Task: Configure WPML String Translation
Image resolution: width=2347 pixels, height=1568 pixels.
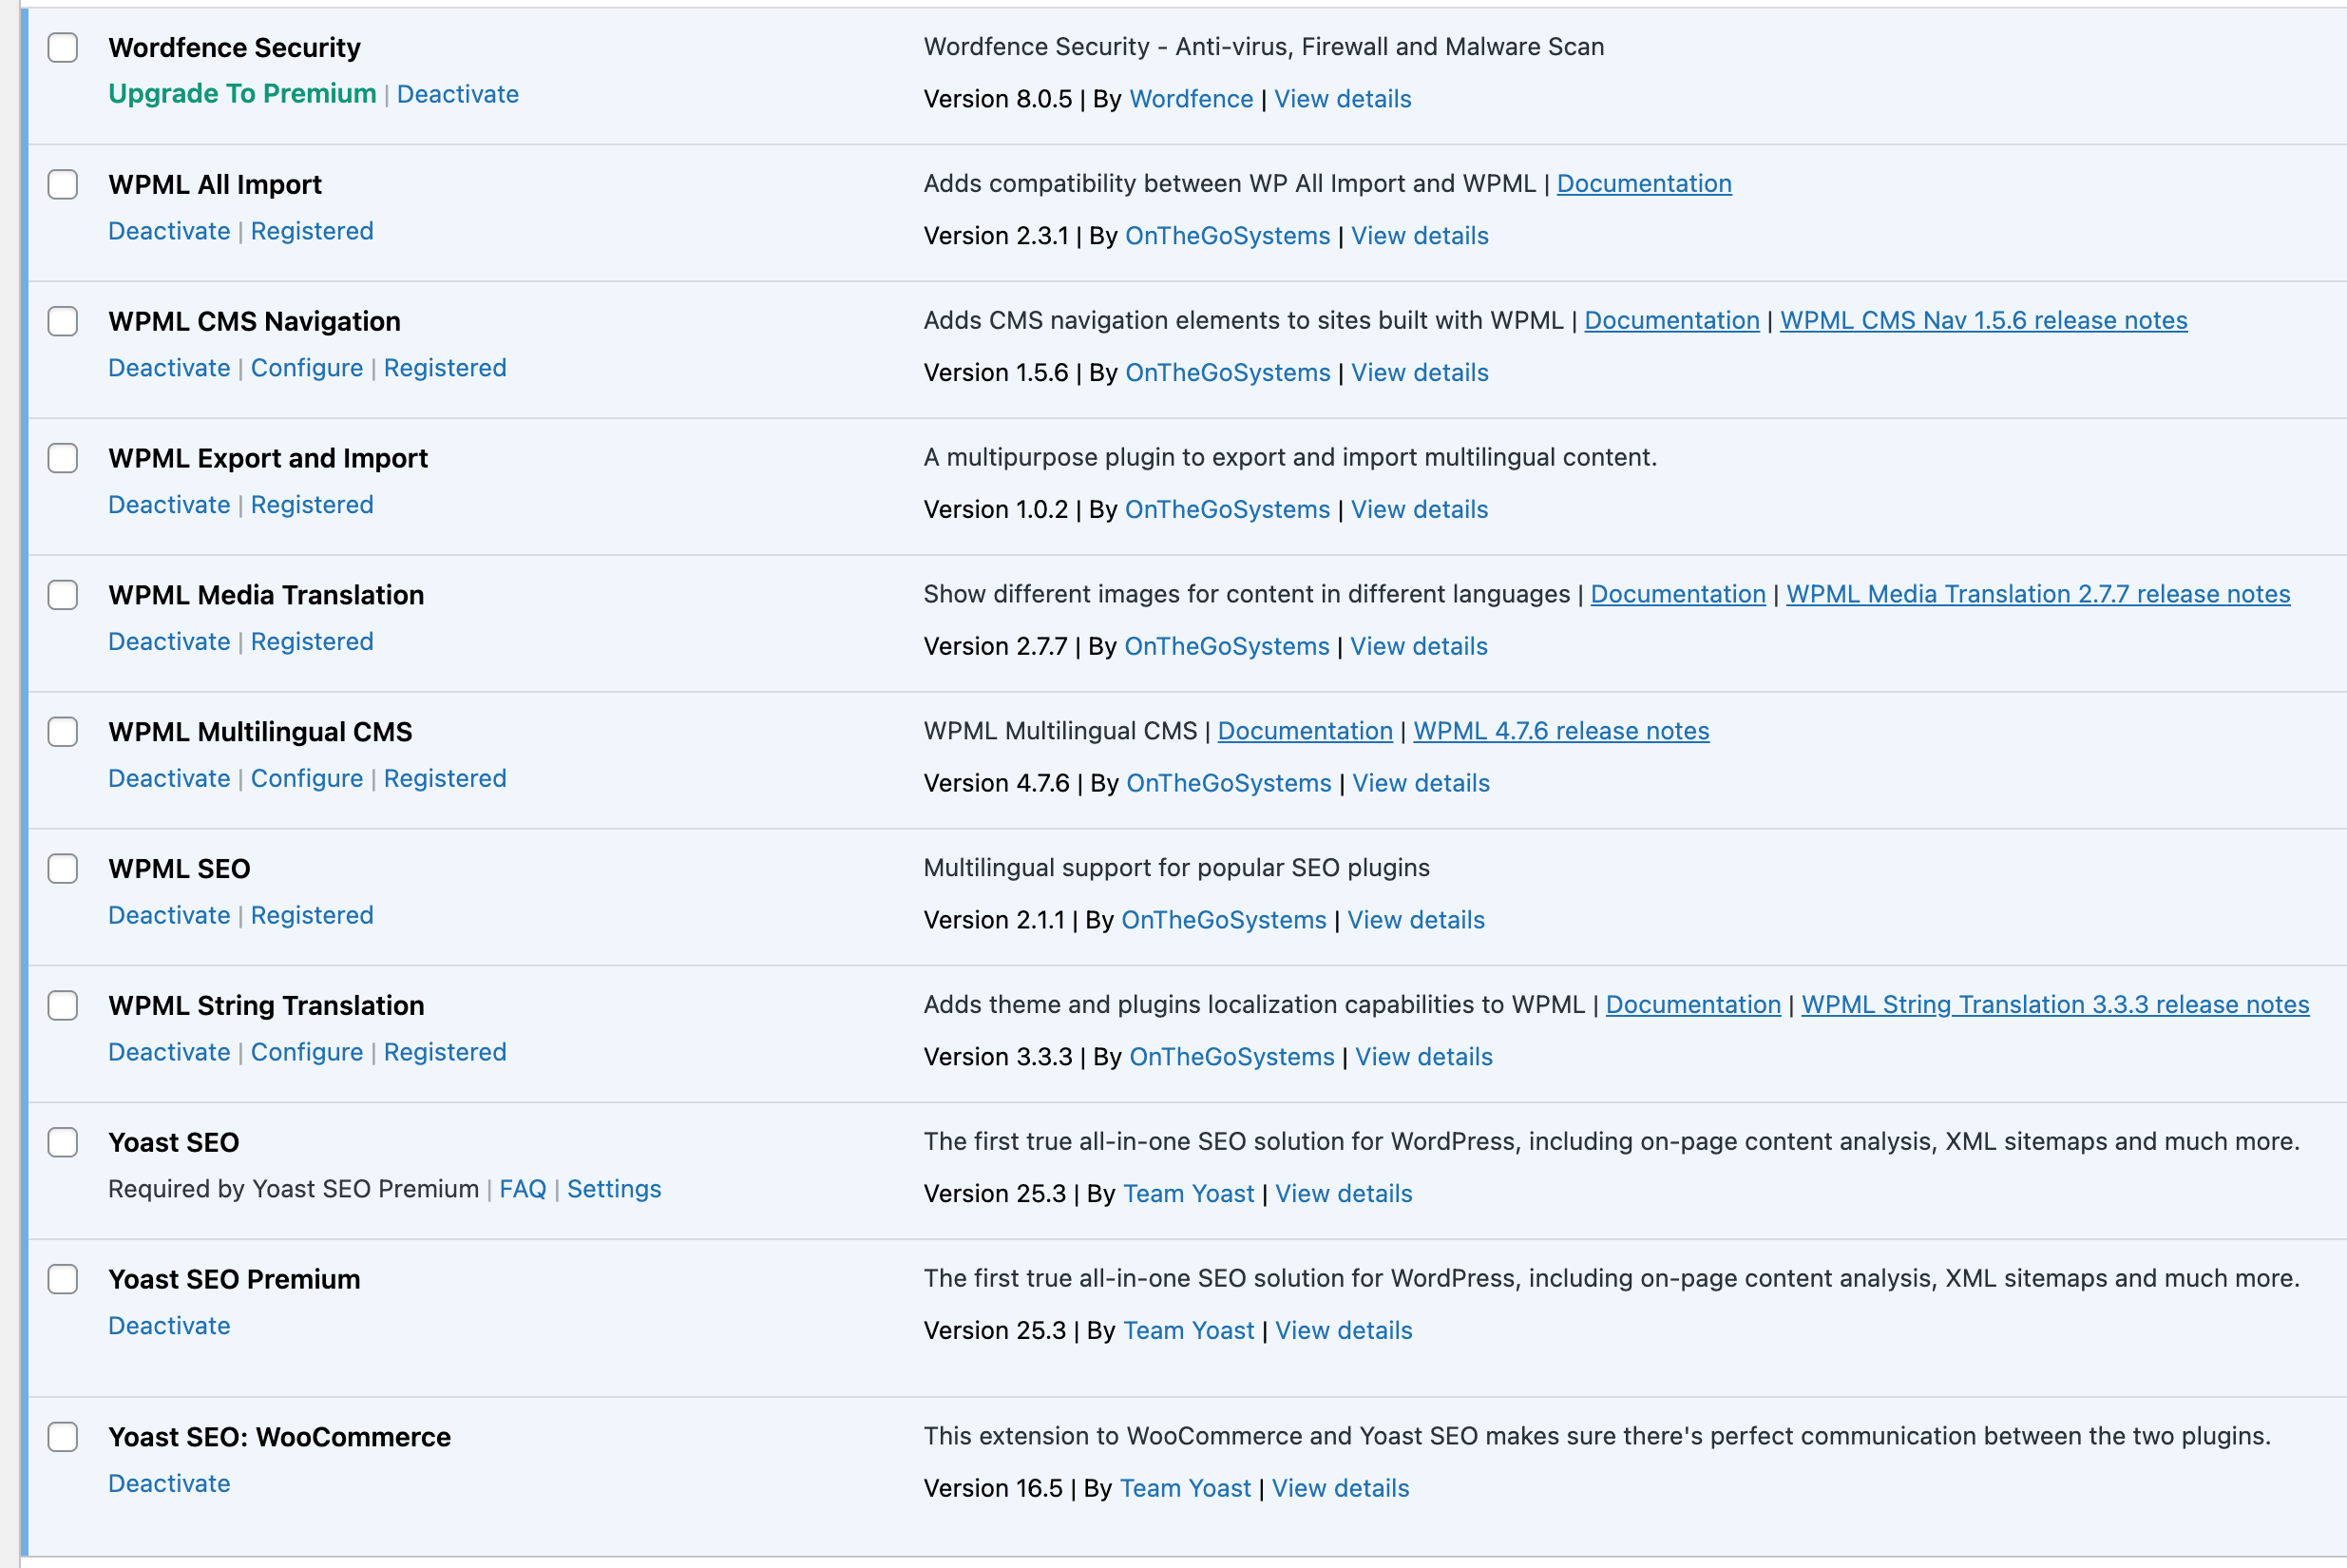Action: 307,1053
